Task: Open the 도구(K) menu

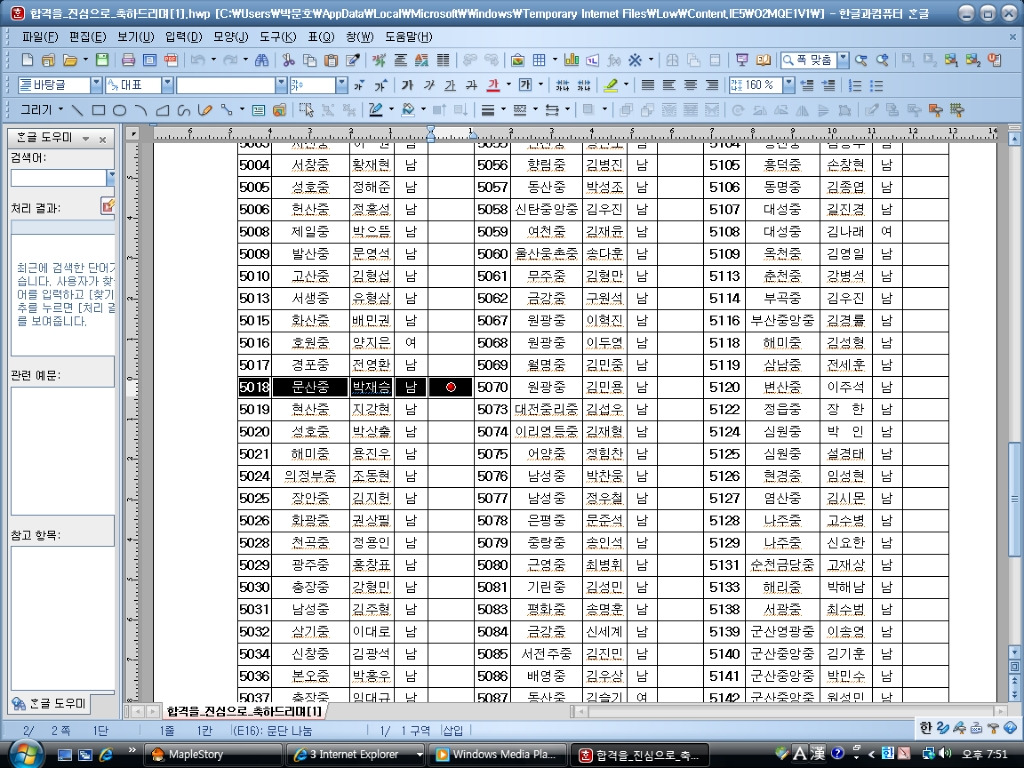Action: point(278,37)
